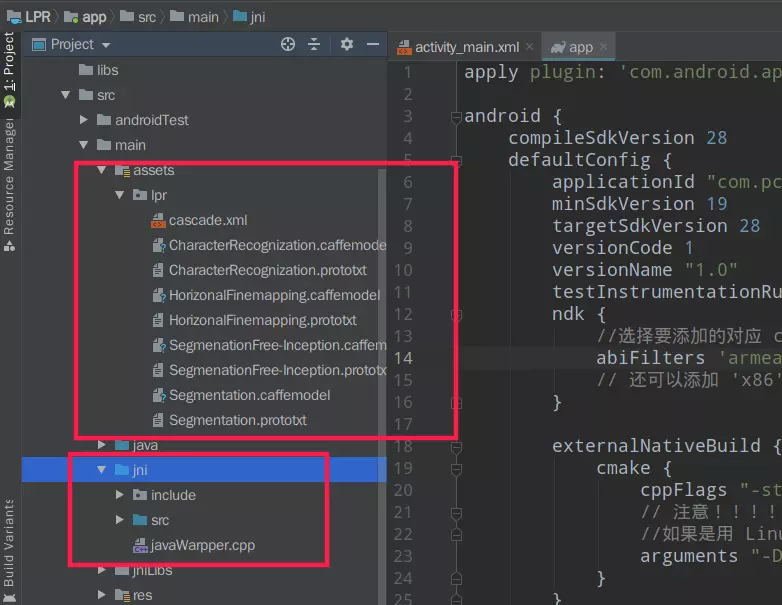
Task: Open the Project view dropdown
Action: click(106, 45)
